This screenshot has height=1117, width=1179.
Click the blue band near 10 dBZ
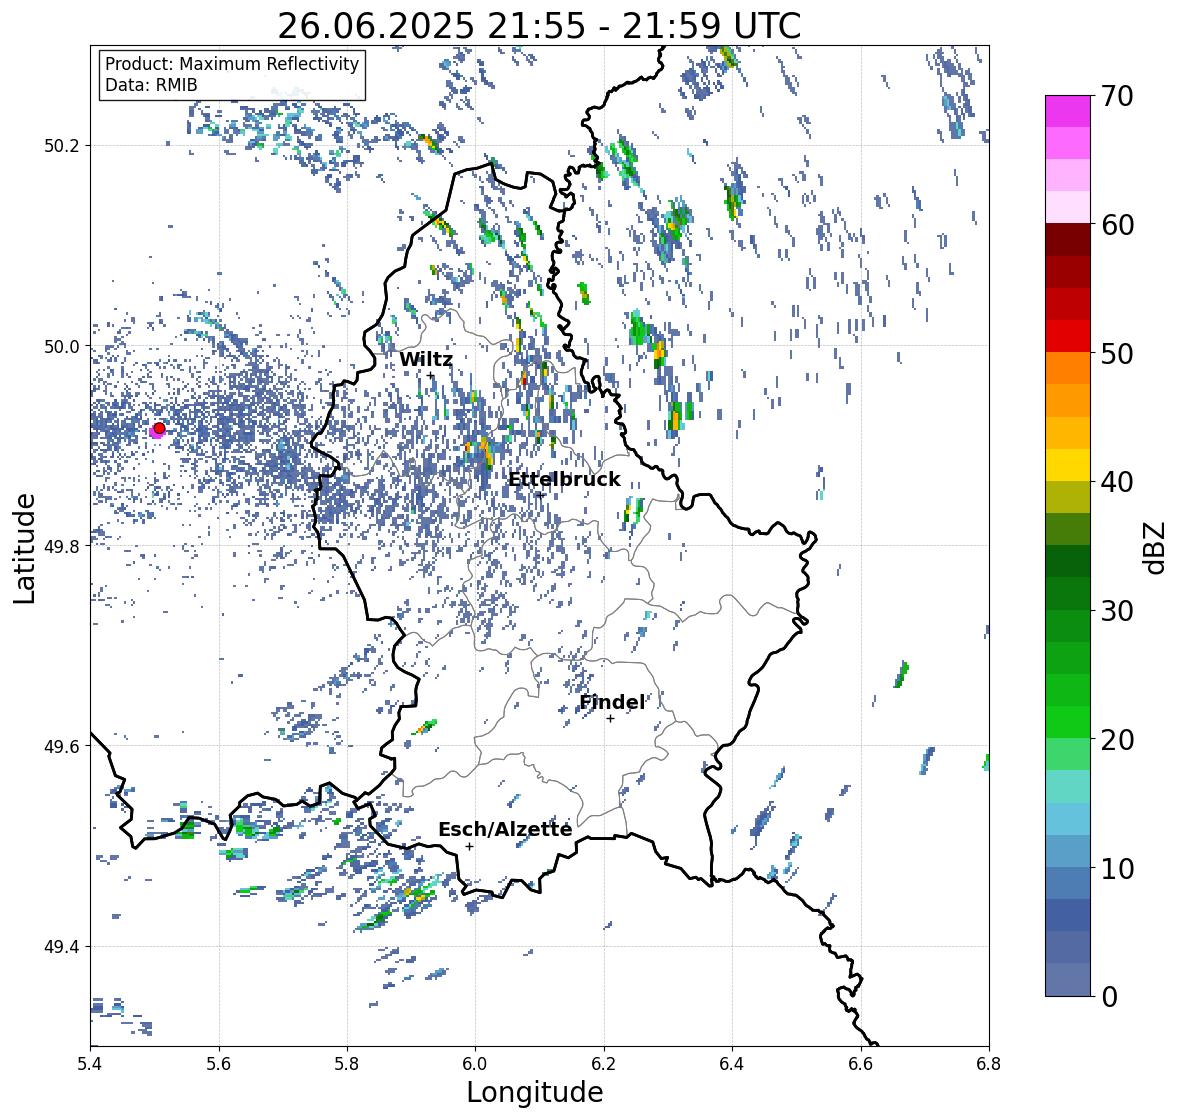pyautogui.click(x=1068, y=883)
